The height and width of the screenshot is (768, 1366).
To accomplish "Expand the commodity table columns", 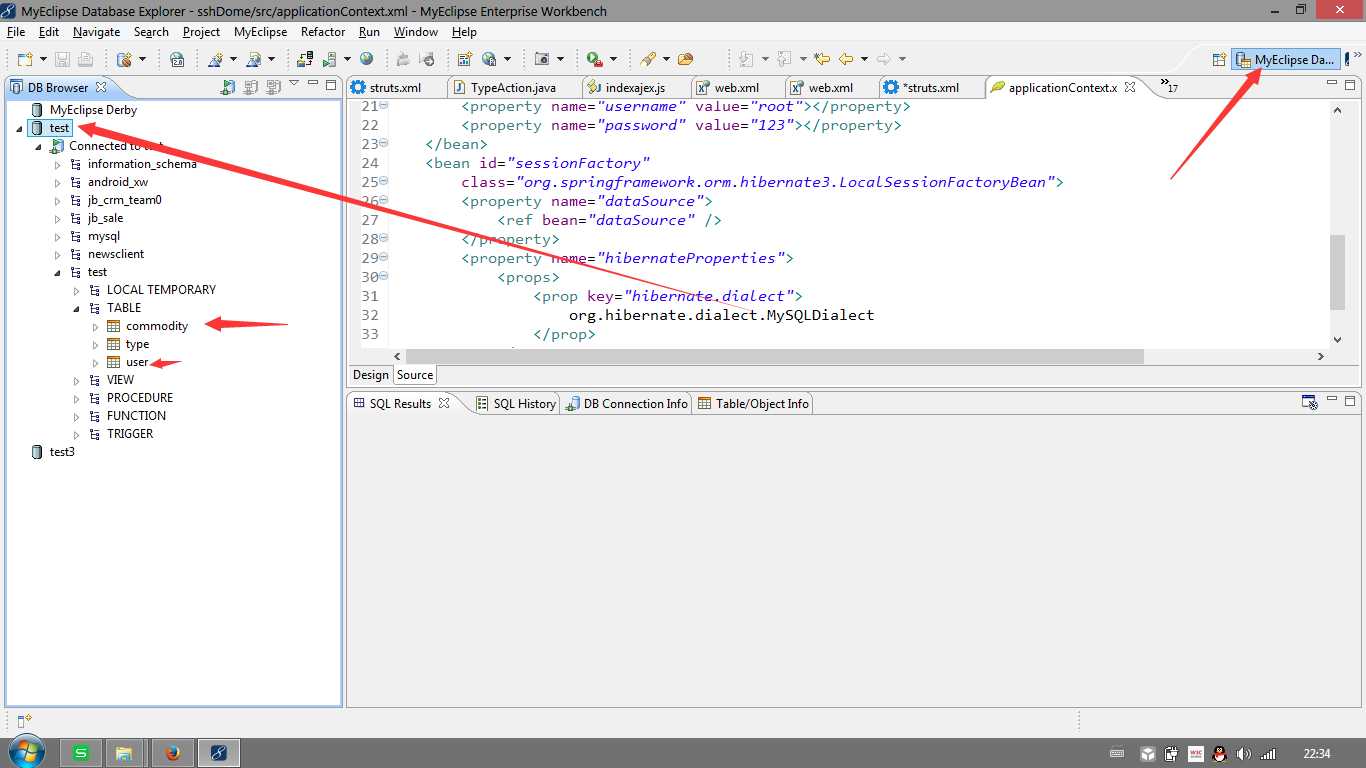I will (x=96, y=326).
